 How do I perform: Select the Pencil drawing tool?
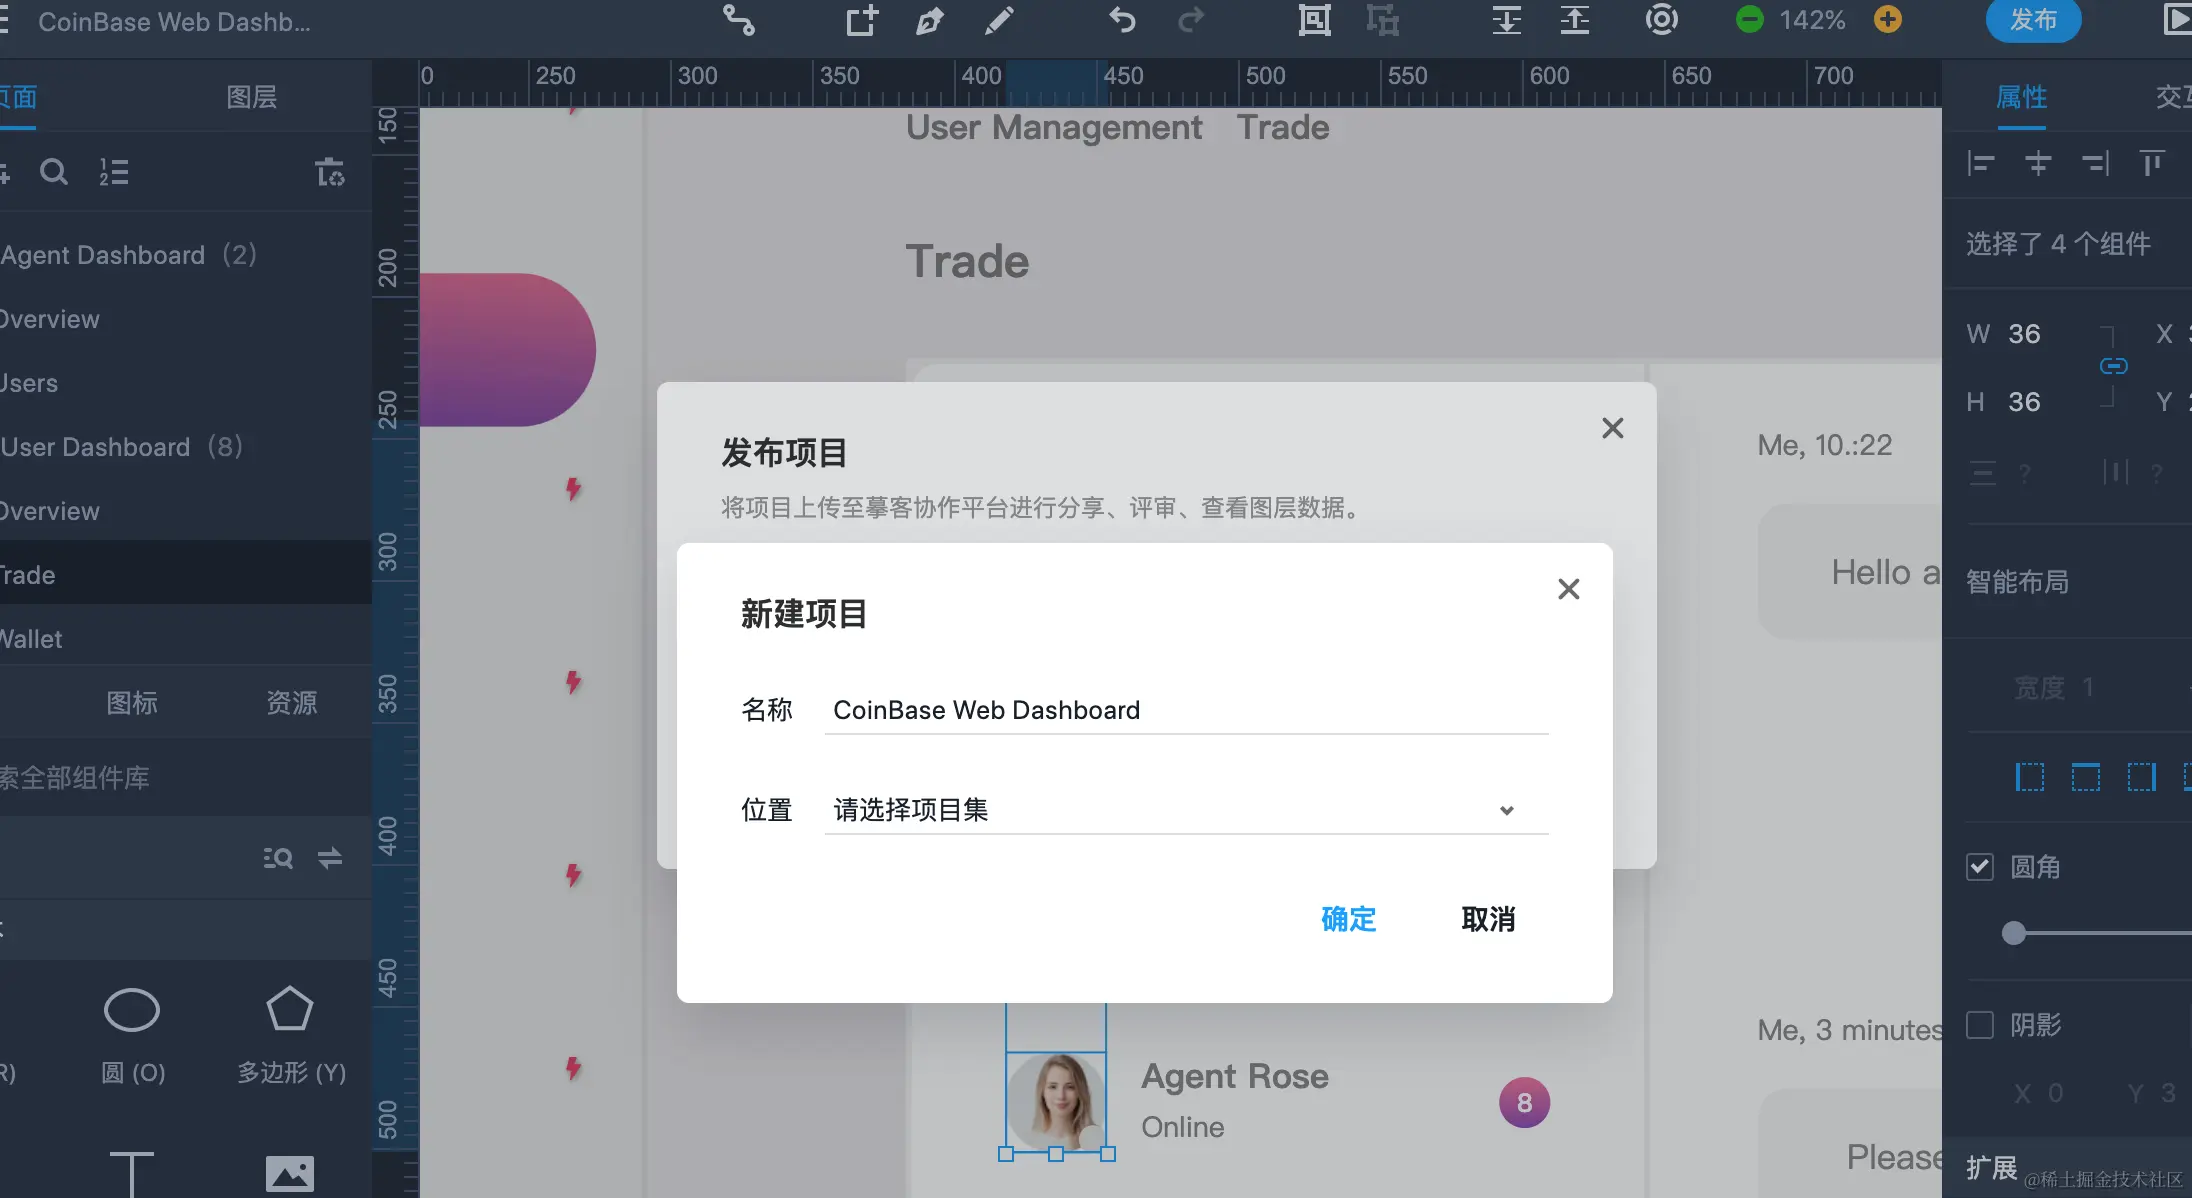(x=998, y=21)
